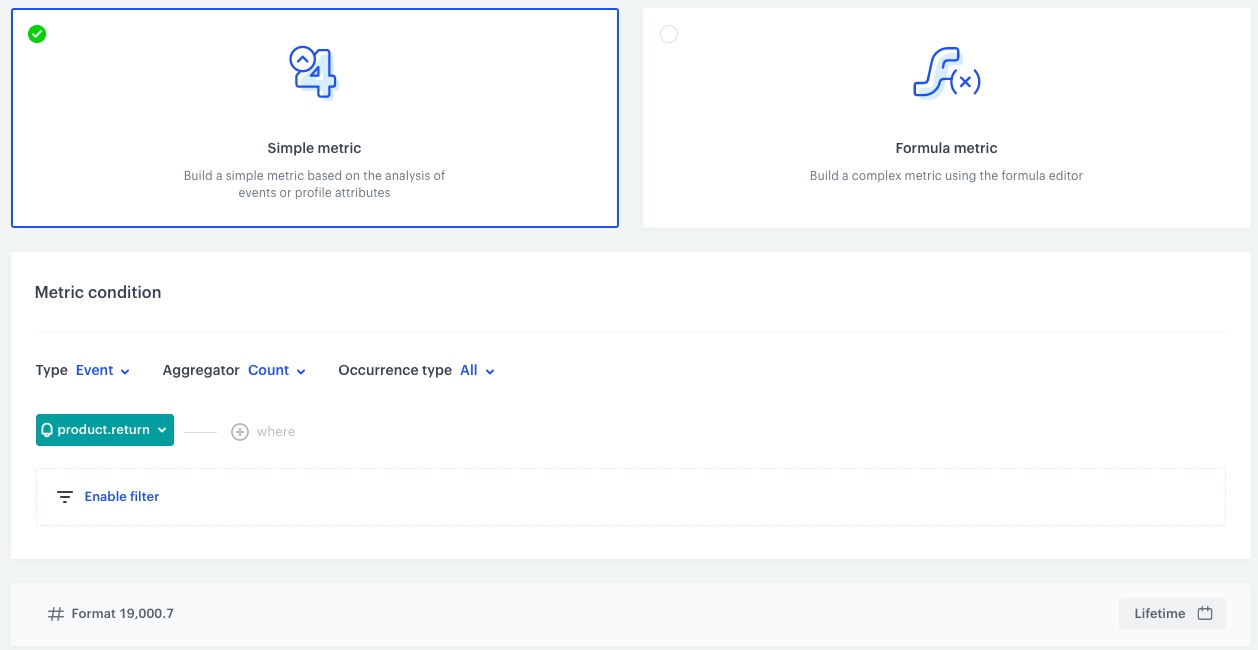Click the filter lines icon
This screenshot has height=650, width=1258.
tap(65, 497)
